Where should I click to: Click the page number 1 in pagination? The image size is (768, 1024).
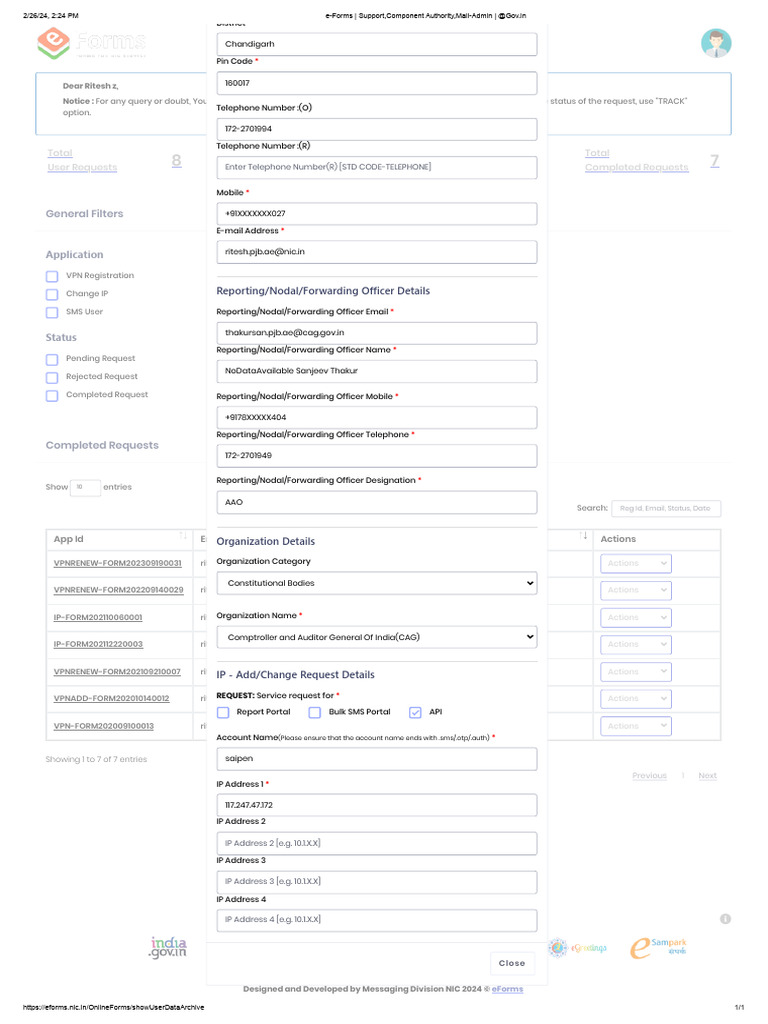coord(683,776)
